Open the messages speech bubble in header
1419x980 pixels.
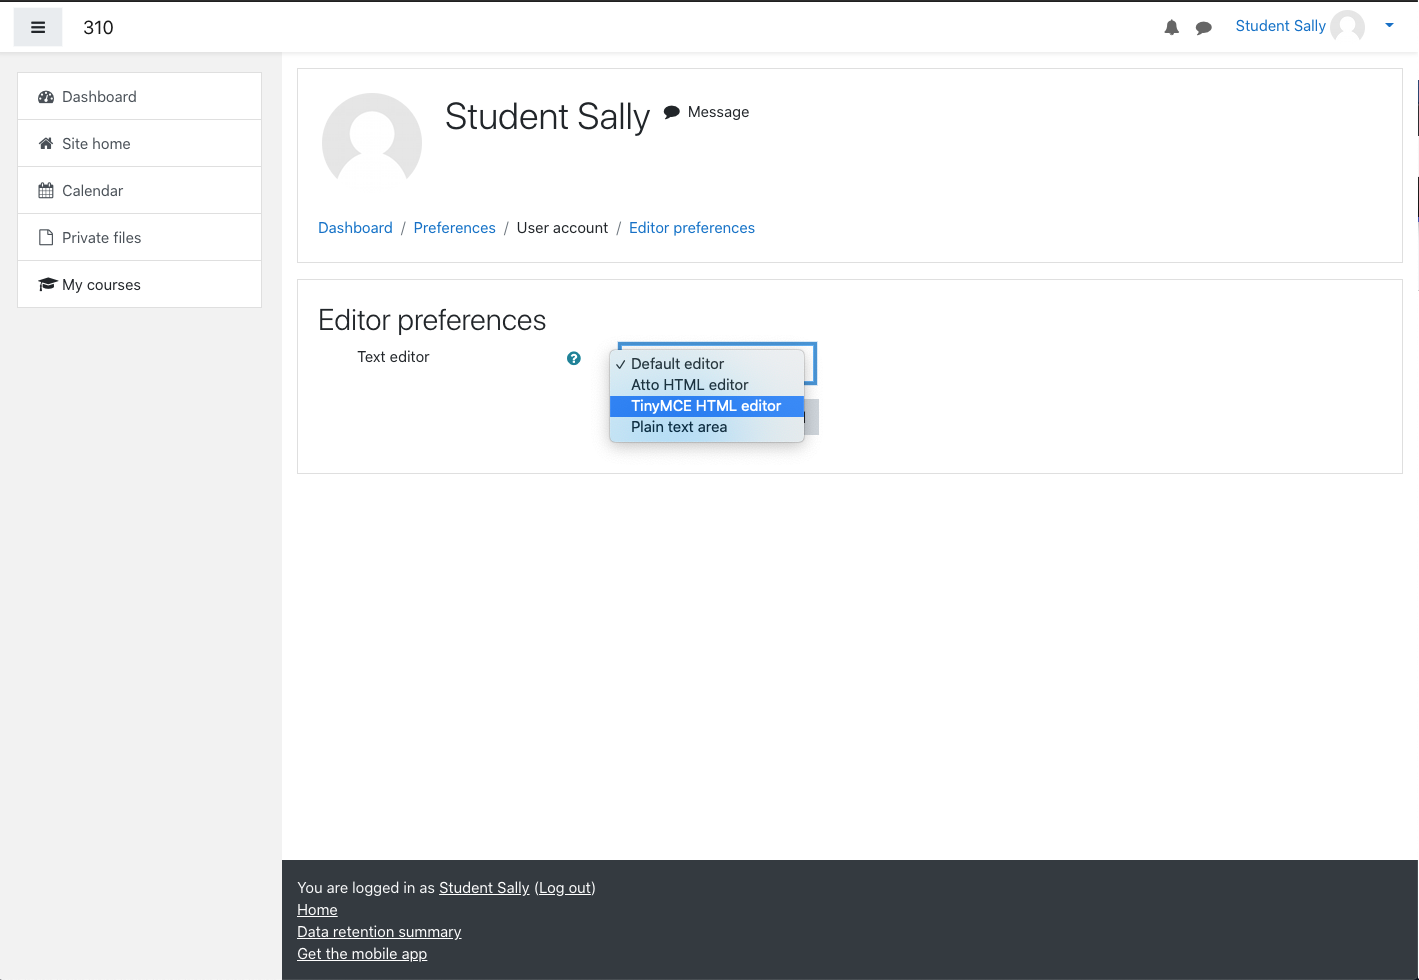pos(1204,28)
